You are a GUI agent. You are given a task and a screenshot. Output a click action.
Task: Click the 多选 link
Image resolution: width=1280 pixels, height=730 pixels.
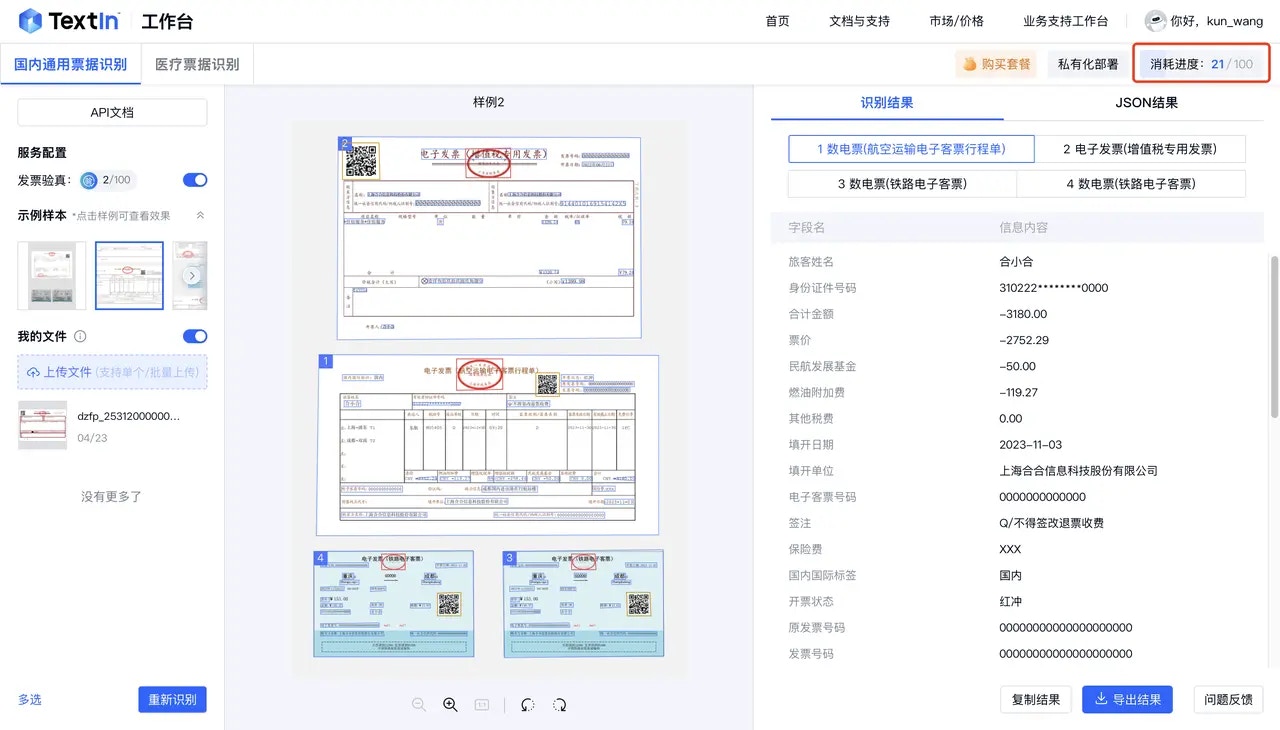coord(30,700)
